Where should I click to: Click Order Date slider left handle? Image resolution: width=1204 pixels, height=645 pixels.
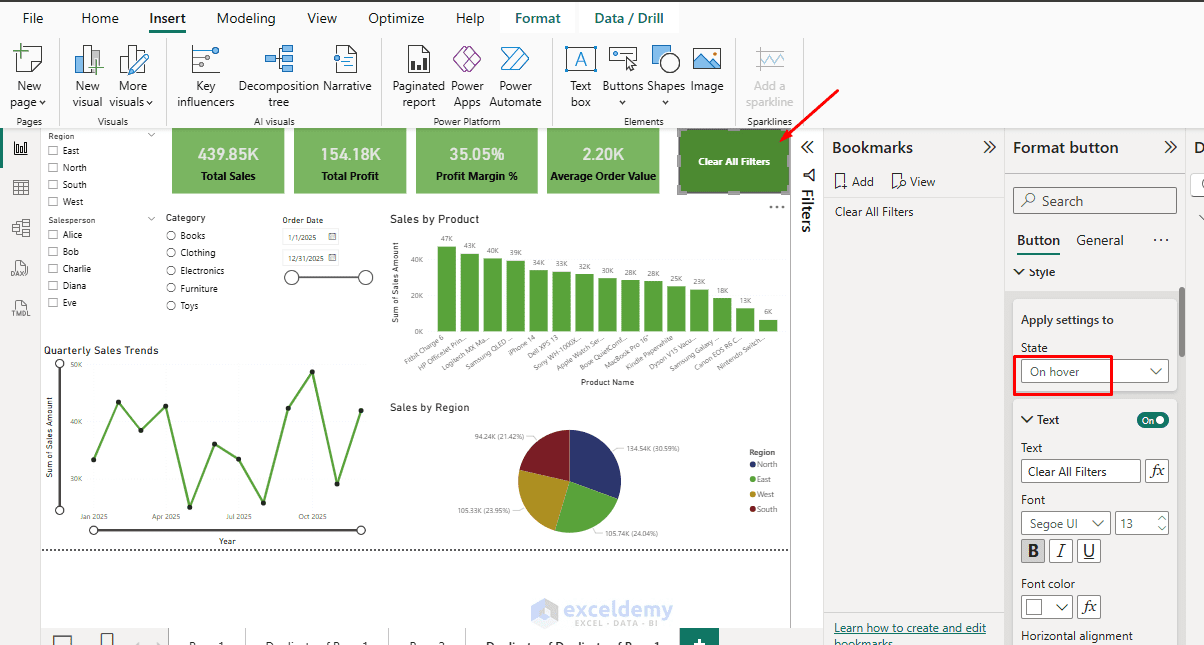(292, 277)
